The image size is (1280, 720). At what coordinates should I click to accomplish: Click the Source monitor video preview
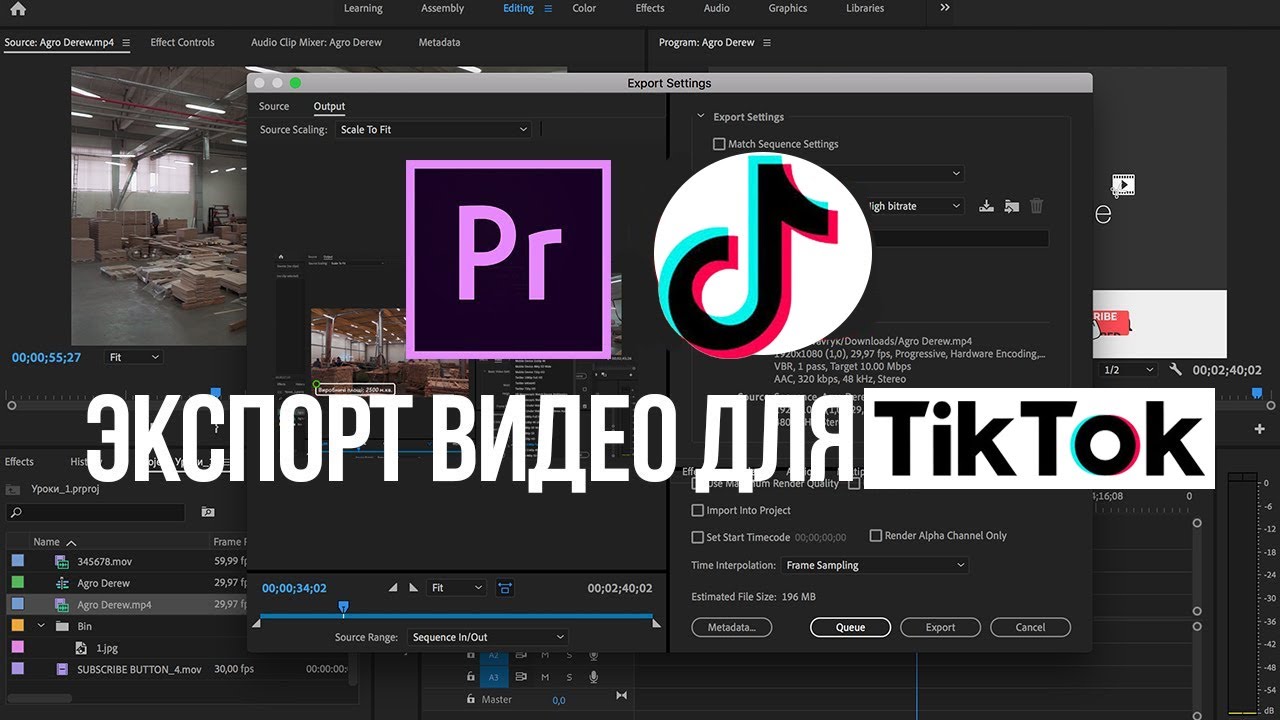[160, 207]
